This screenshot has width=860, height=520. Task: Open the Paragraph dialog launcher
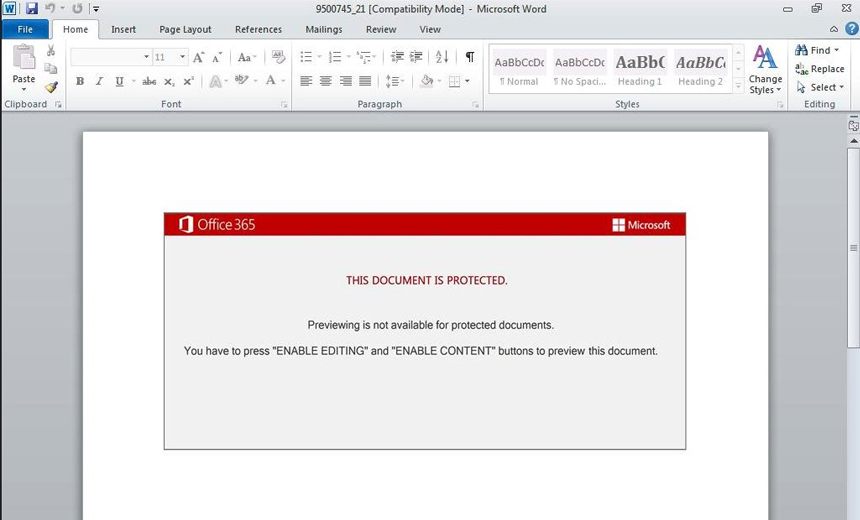point(476,104)
